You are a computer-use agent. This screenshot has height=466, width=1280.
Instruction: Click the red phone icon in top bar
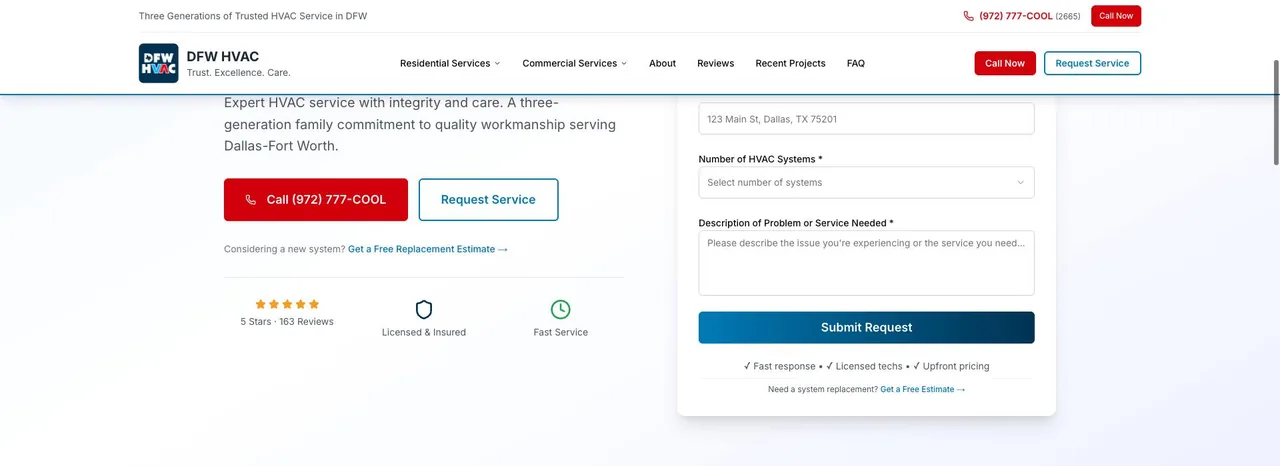(968, 16)
